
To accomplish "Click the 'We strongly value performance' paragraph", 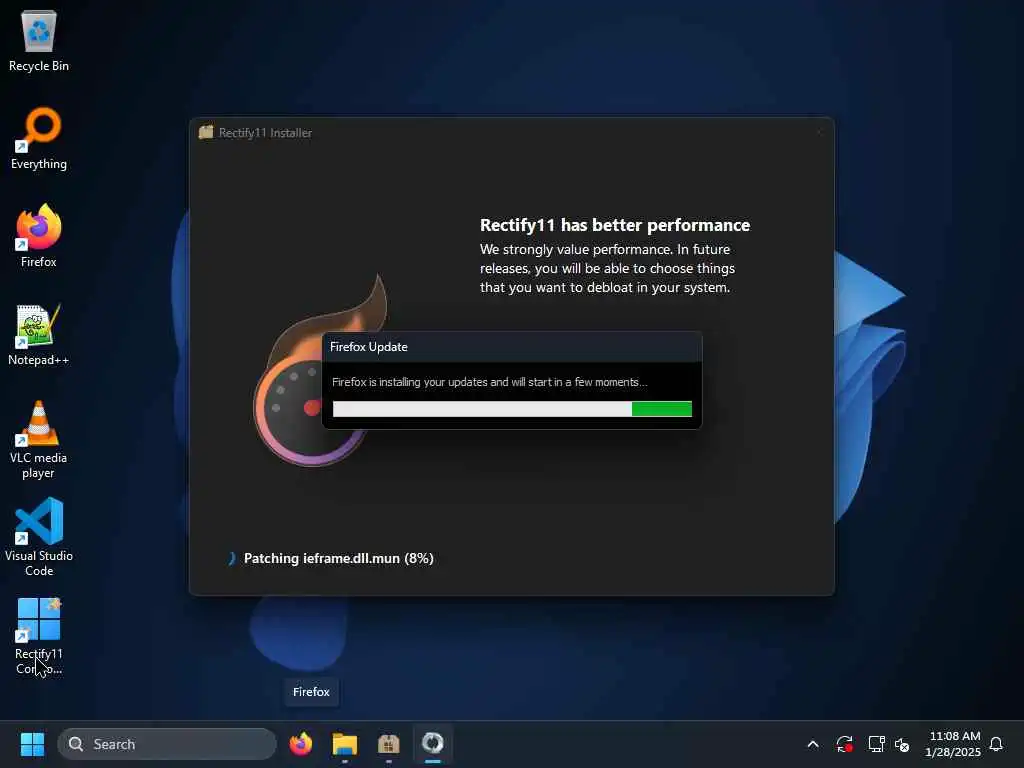I will [607, 268].
